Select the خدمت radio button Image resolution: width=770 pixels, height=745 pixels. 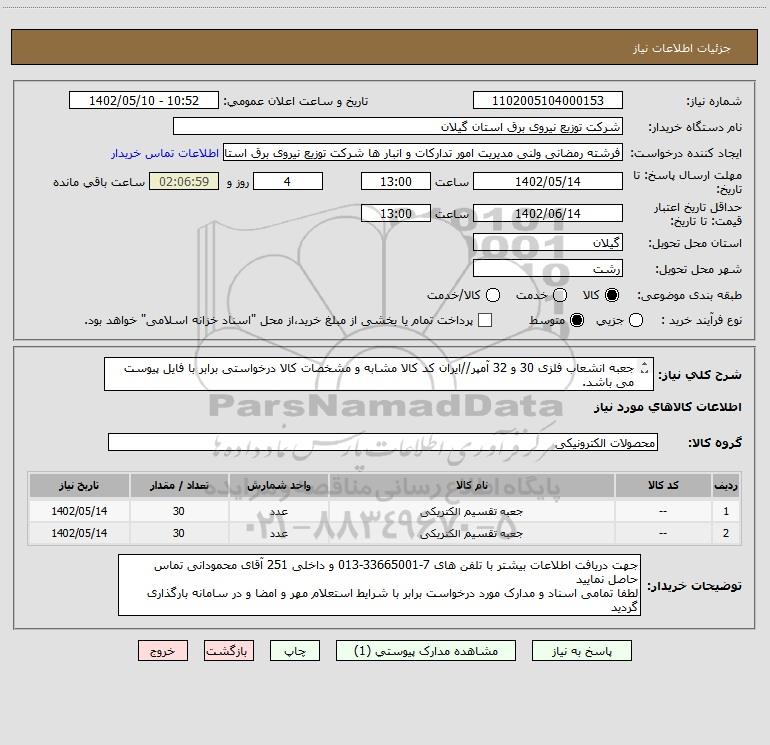[x=560, y=295]
